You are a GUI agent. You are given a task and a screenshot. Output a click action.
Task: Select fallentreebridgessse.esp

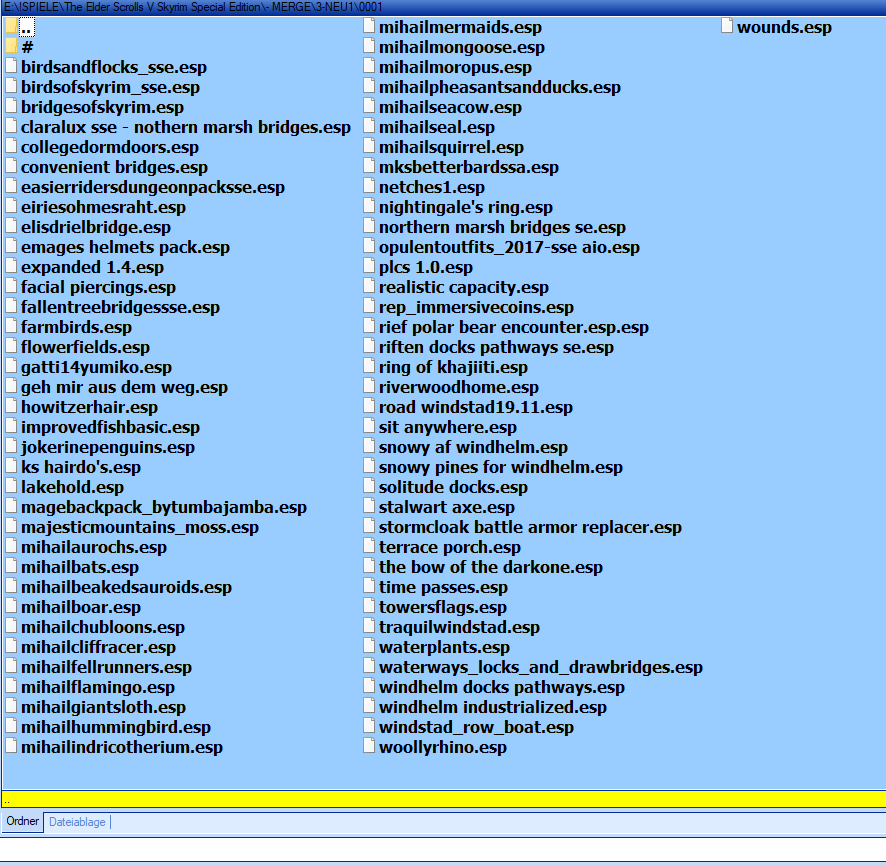click(120, 307)
